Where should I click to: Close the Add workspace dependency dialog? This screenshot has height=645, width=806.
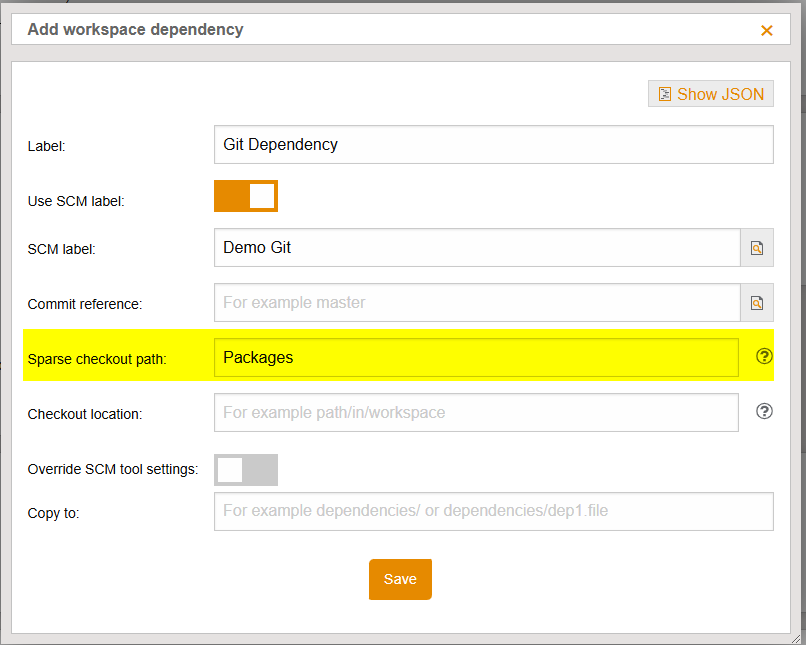coord(767,30)
